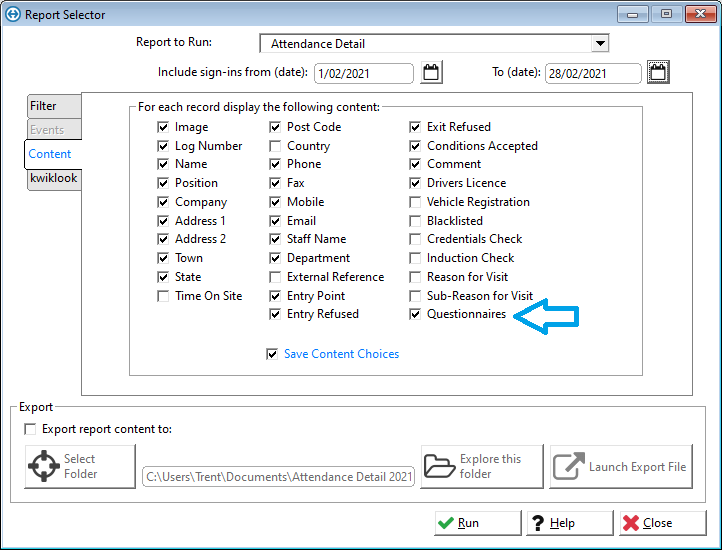
Task: Click the Launch Export File button
Action: [x=620, y=466]
